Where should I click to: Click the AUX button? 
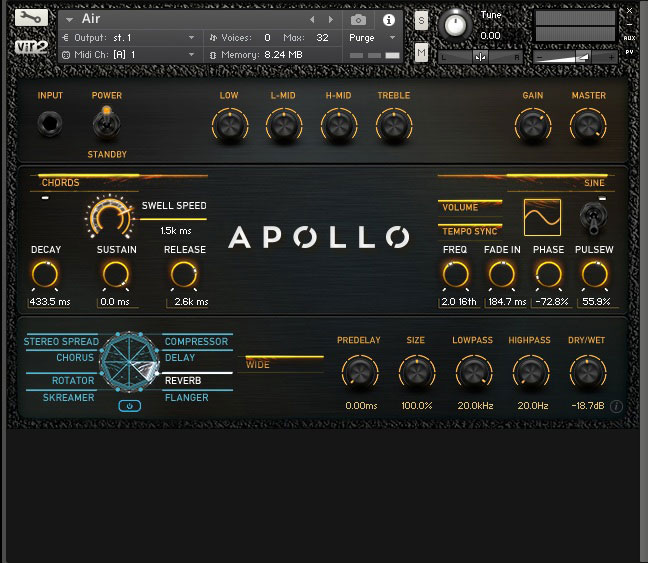[x=629, y=38]
